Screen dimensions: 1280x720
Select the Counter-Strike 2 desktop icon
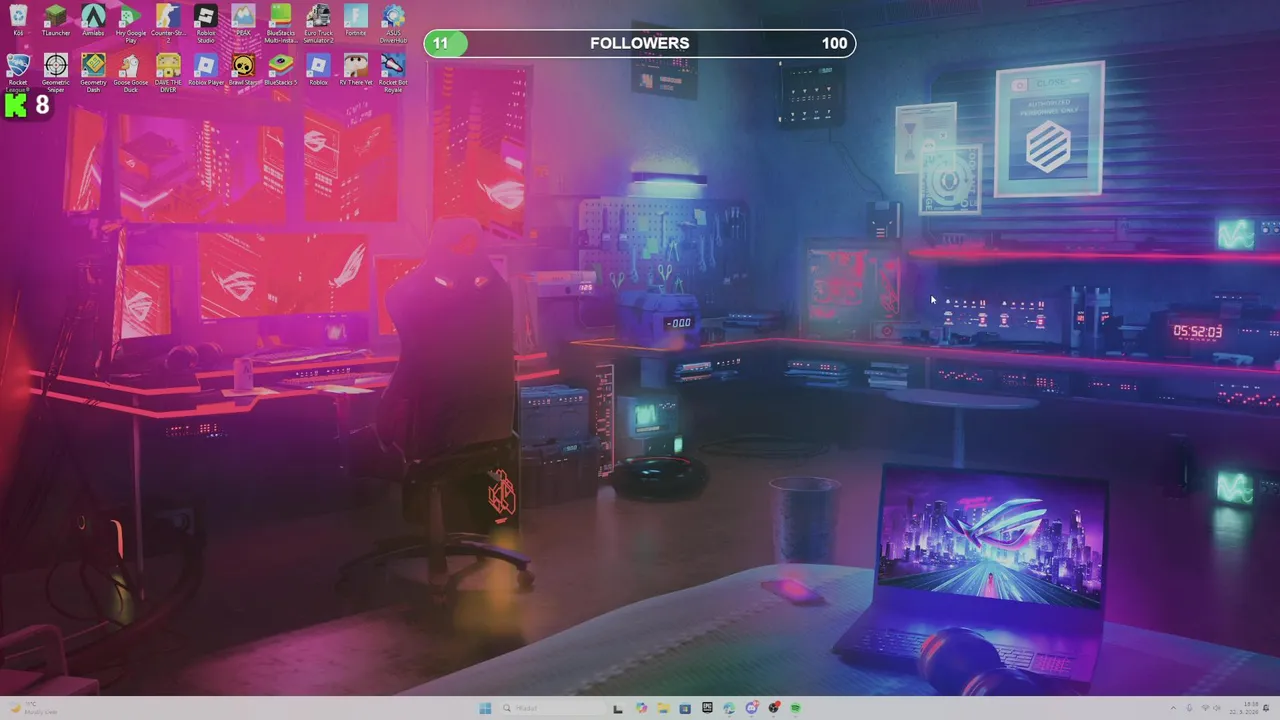coord(168,24)
